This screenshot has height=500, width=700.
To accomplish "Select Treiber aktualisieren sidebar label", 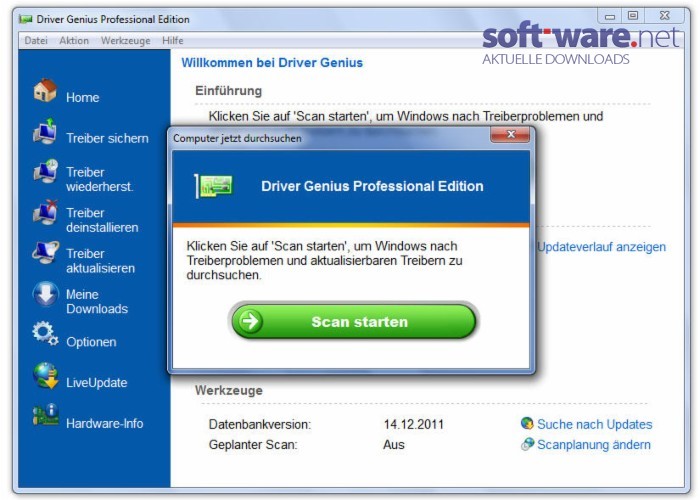I will click(100, 261).
